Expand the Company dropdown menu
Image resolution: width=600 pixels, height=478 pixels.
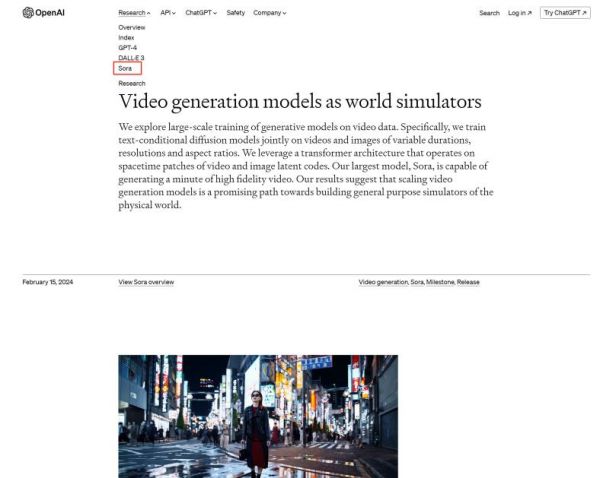[269, 13]
